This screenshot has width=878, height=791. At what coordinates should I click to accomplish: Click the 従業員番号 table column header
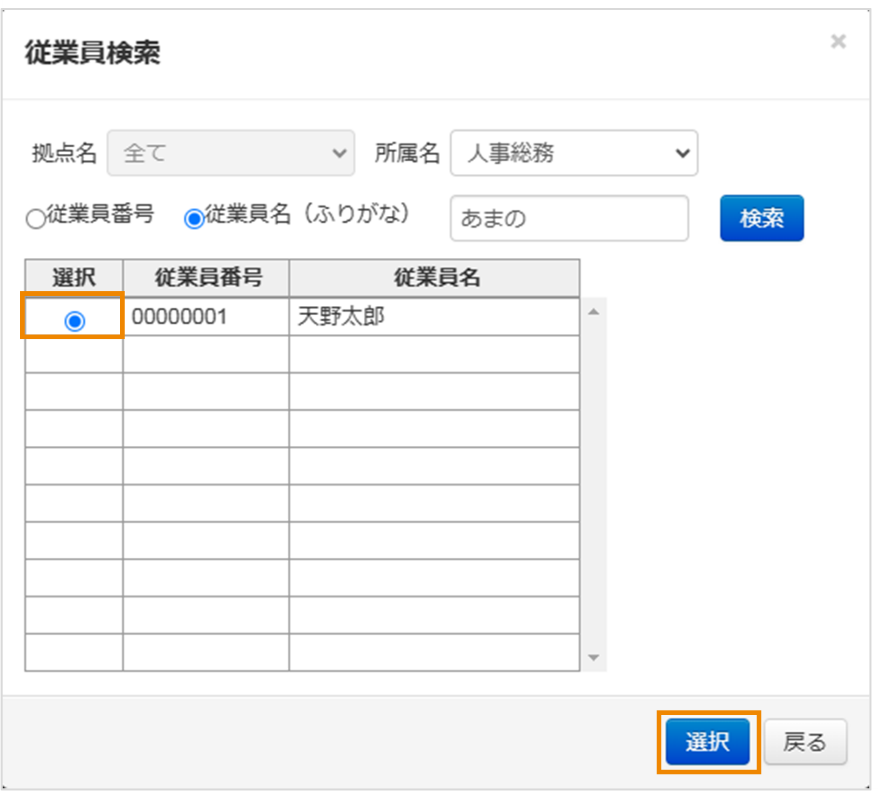click(x=205, y=277)
